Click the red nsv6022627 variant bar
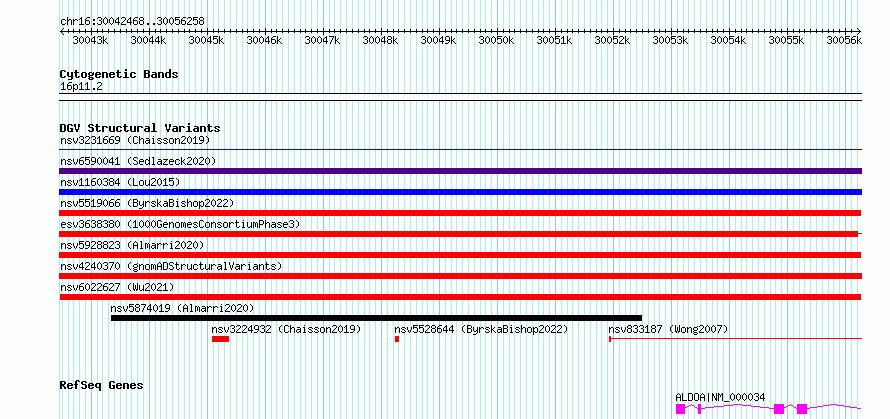The image size is (890, 419). tap(460, 297)
